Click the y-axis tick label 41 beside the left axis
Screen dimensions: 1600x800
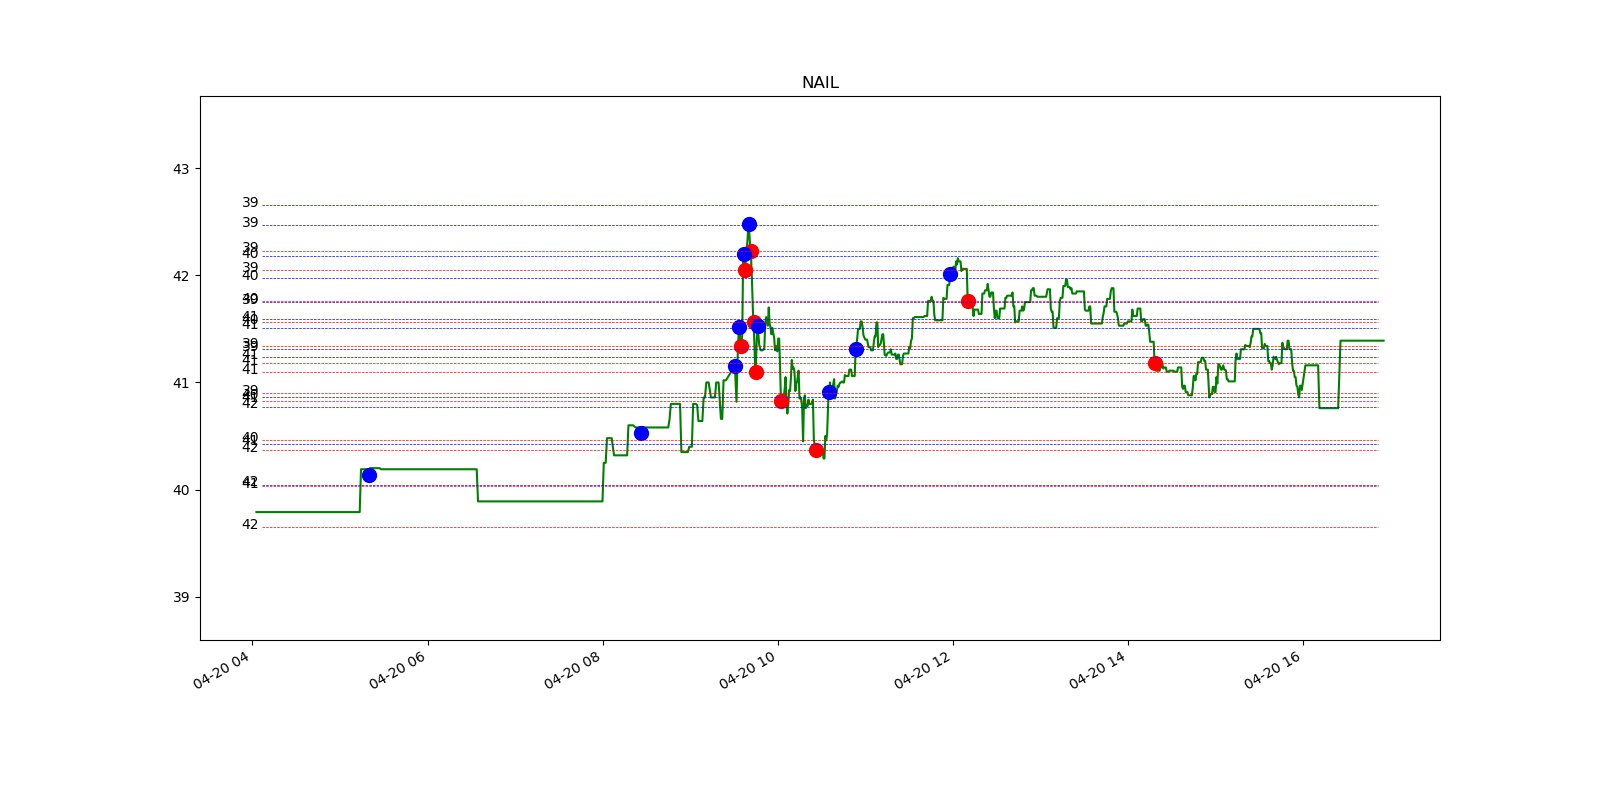(x=181, y=383)
